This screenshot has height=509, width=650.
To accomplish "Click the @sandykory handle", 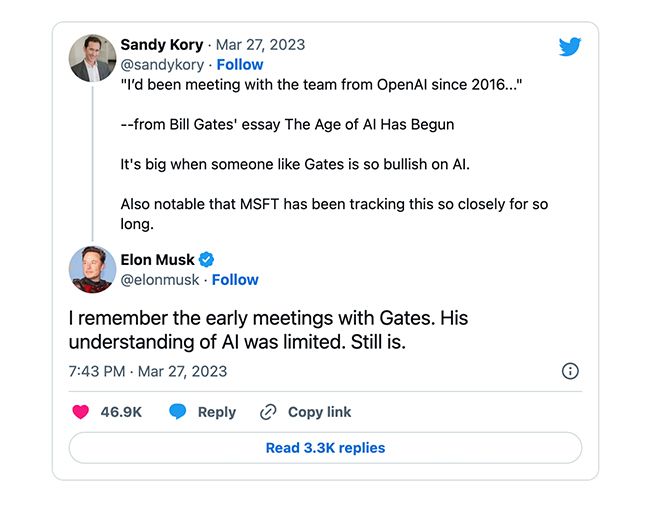I will 162,65.
